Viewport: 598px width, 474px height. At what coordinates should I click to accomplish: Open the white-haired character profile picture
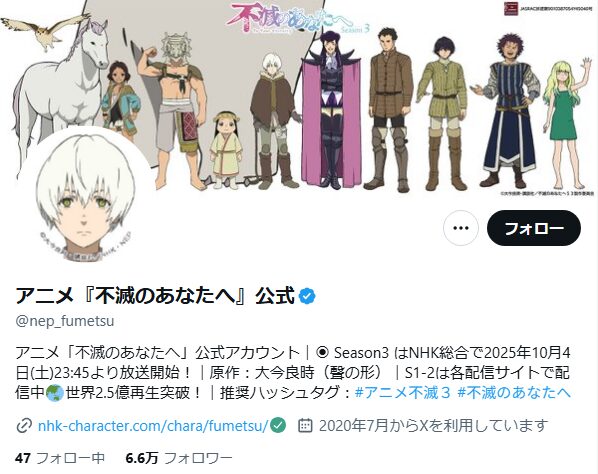(x=86, y=196)
